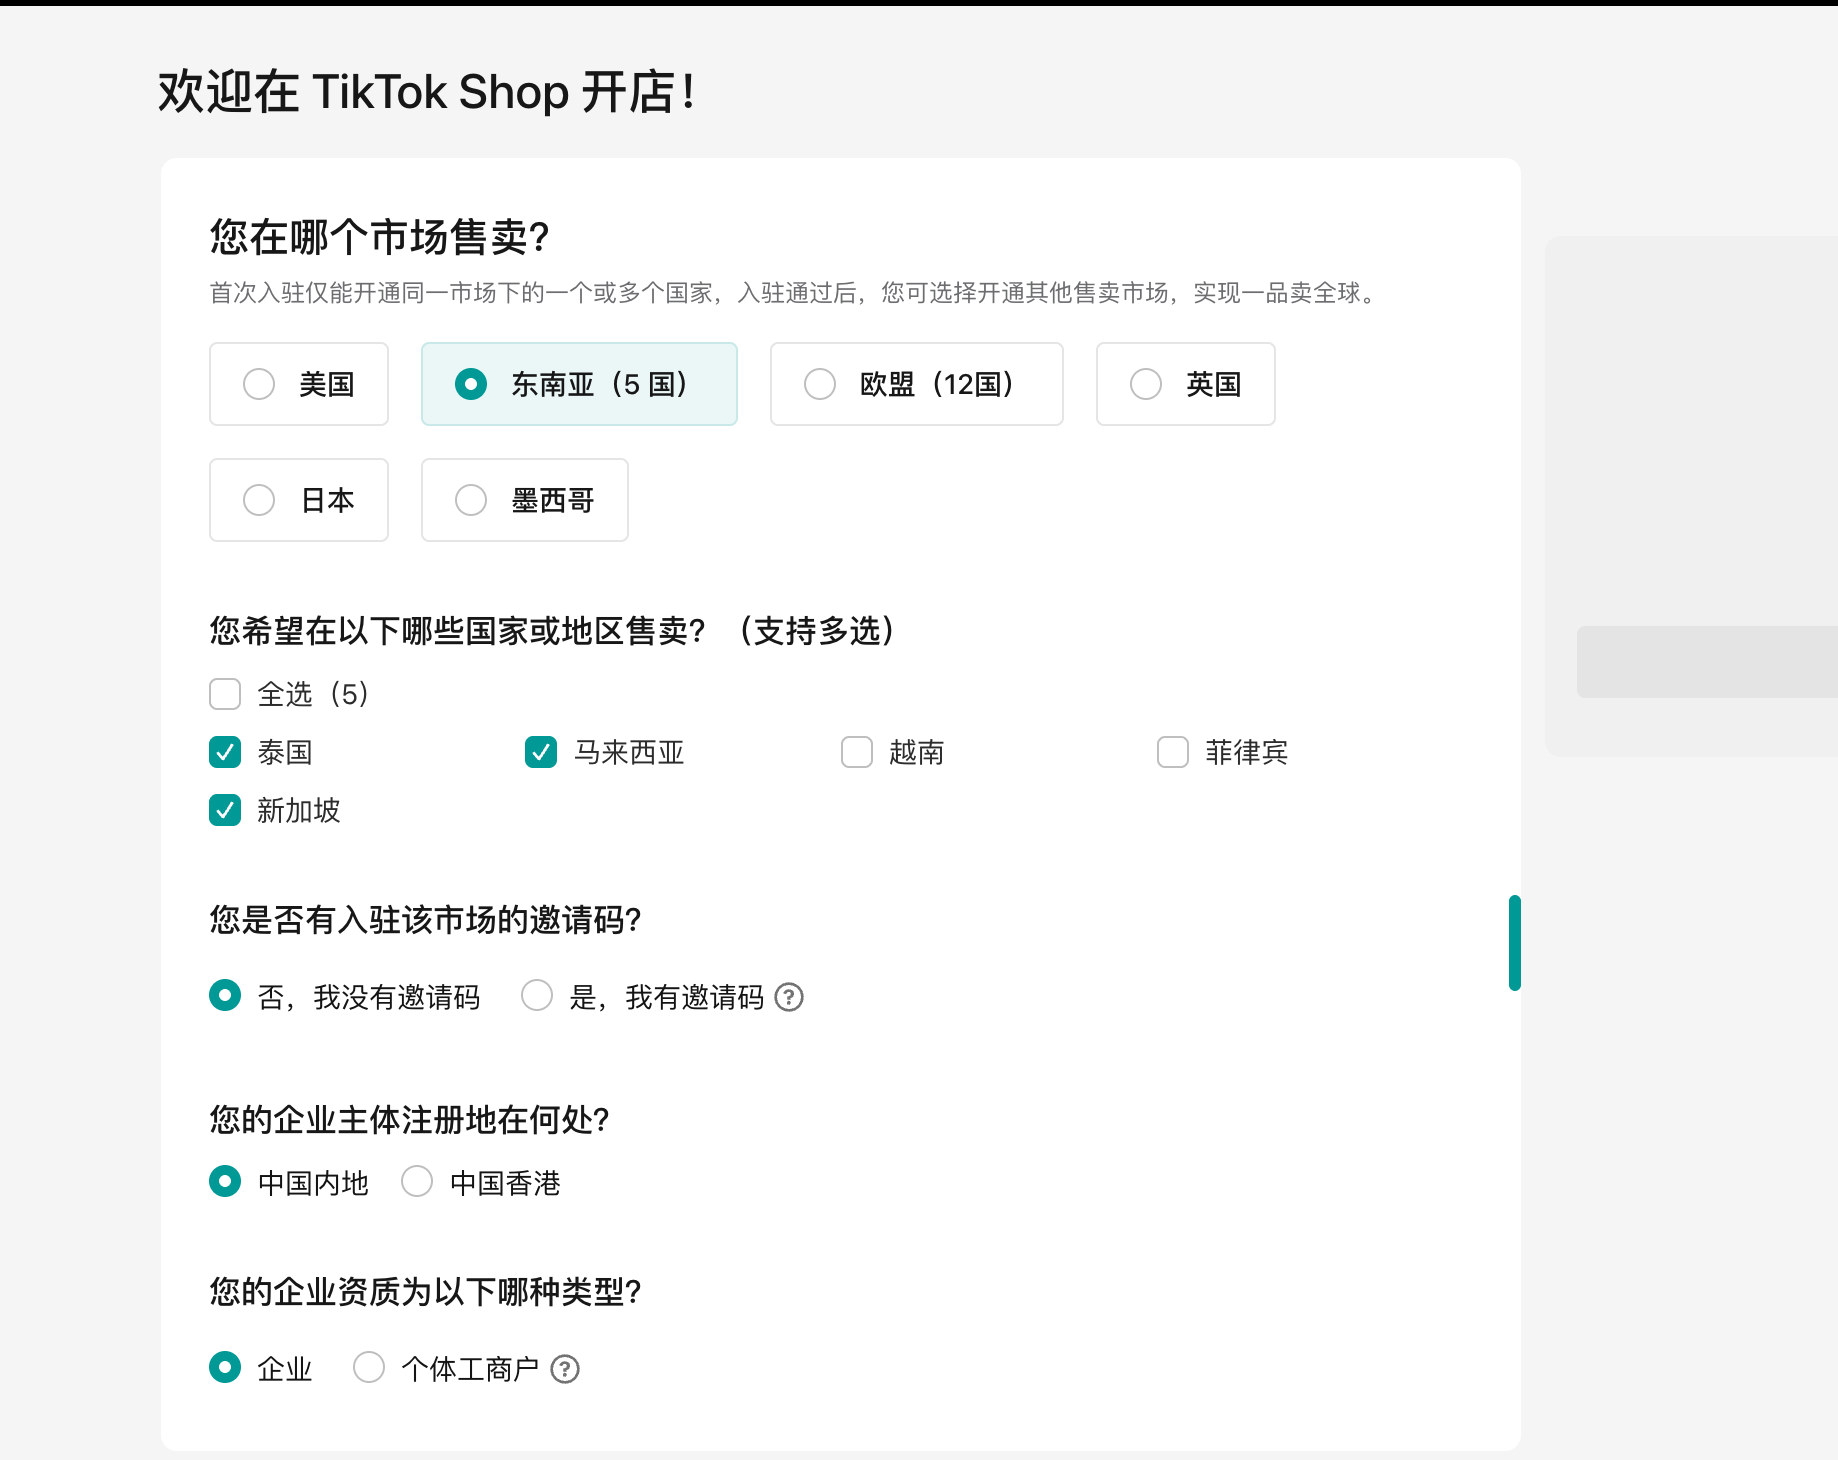The image size is (1838, 1460).
Task: Click the 您的企业资质为以下哪种类型? heading
Action: [425, 1292]
